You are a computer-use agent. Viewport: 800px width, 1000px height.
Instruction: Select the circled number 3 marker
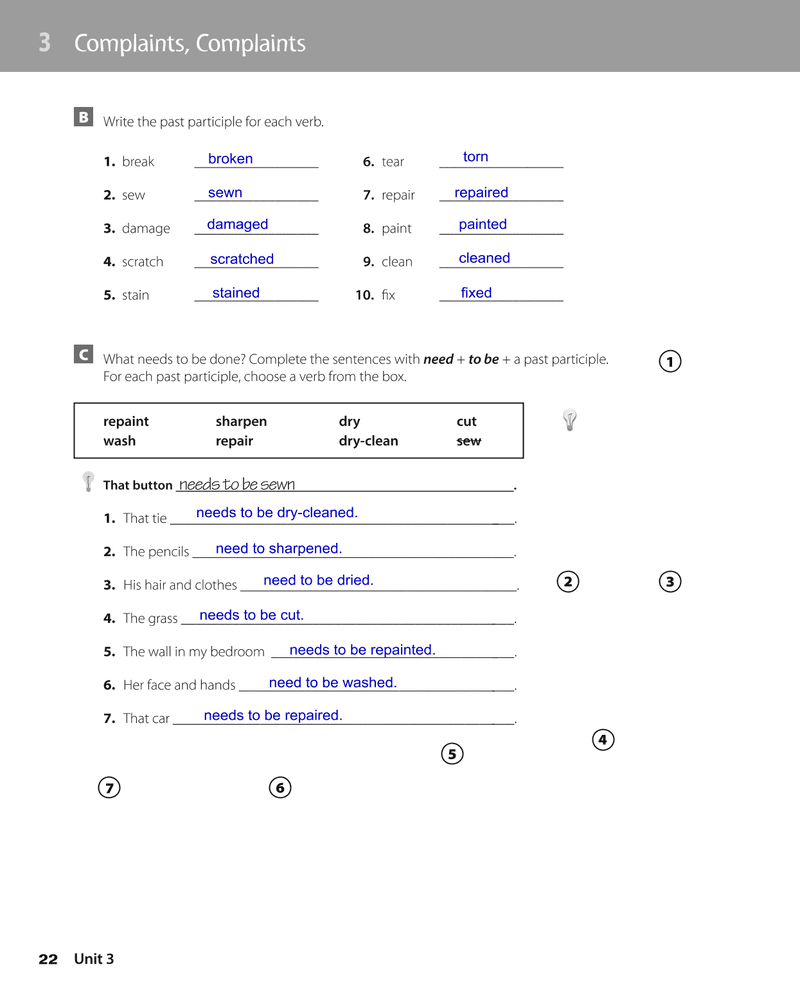point(670,582)
